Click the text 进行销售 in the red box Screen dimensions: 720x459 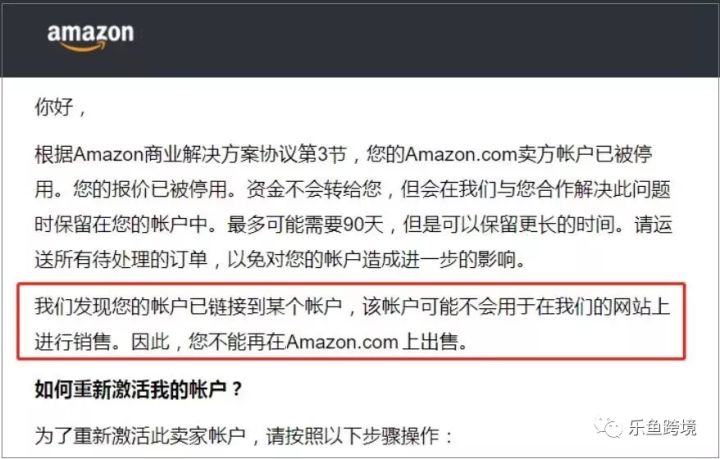[73, 342]
